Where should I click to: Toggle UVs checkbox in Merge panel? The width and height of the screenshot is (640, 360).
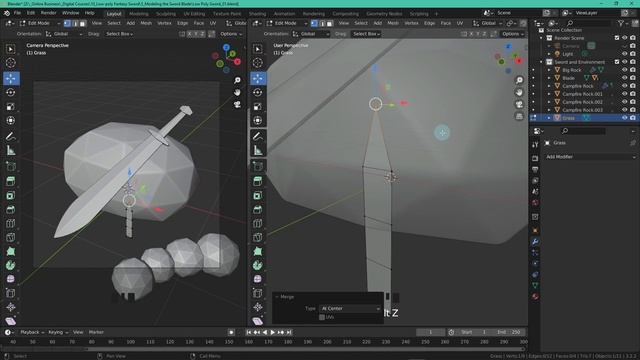click(x=322, y=317)
